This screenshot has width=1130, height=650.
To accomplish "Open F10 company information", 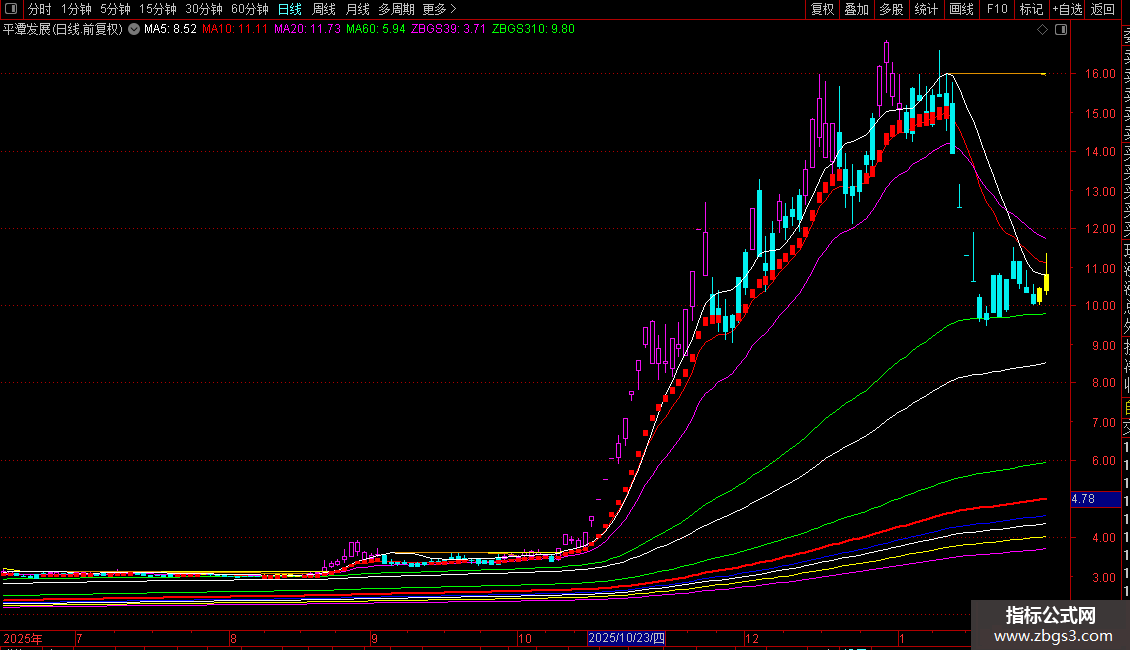I will (x=997, y=9).
